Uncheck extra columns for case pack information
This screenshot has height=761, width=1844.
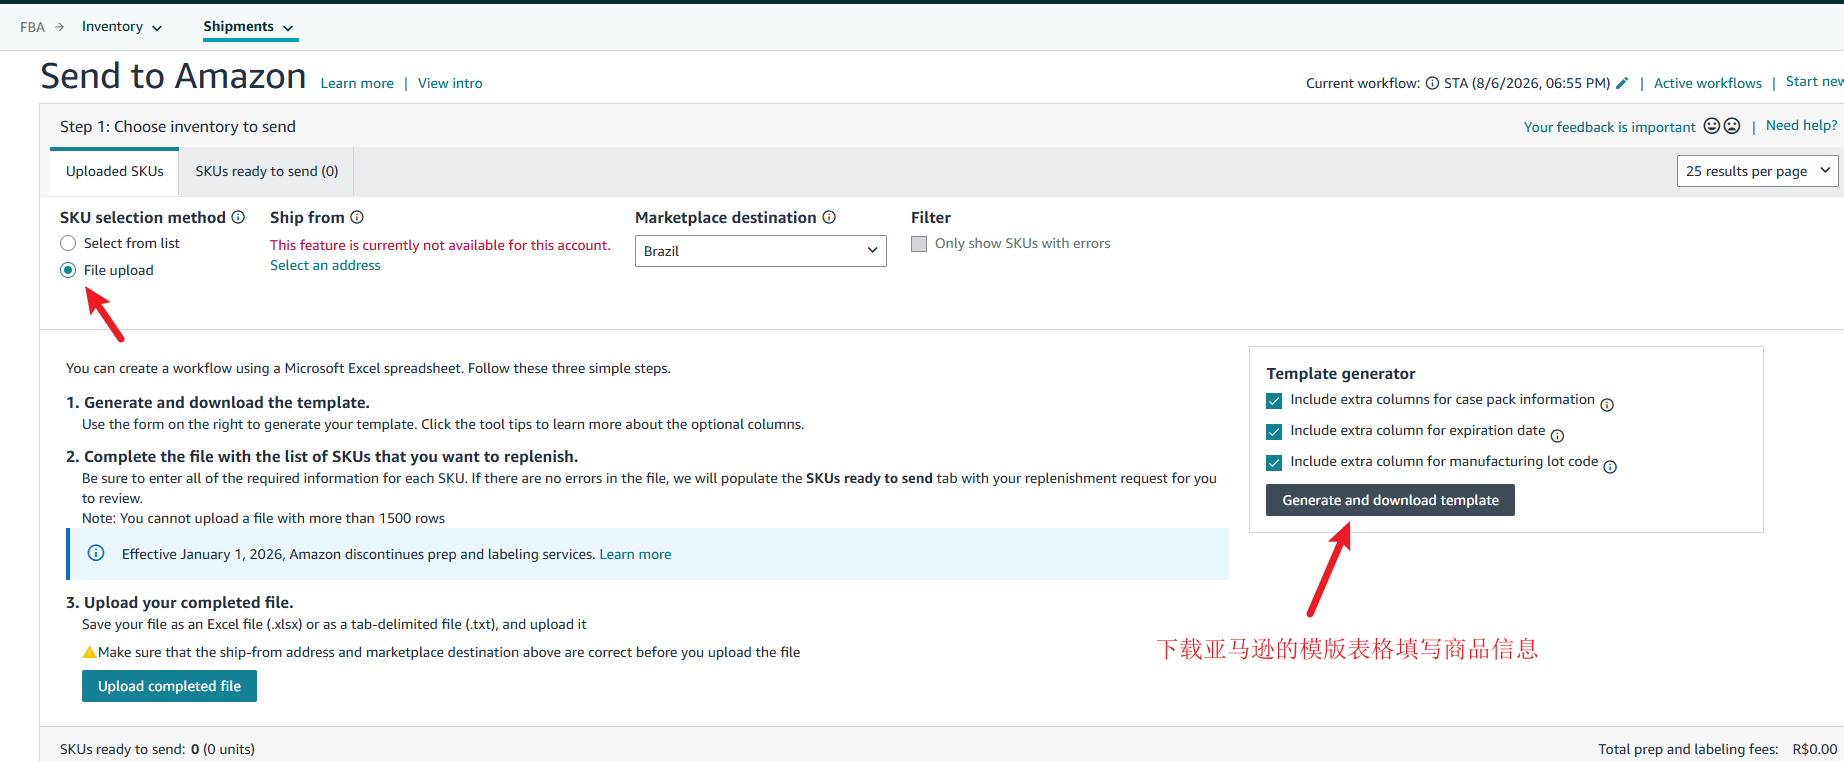click(x=1274, y=401)
